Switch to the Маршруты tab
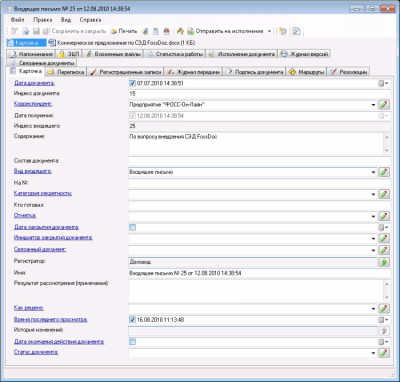Viewport: 400px width, 382px height. 307,72
